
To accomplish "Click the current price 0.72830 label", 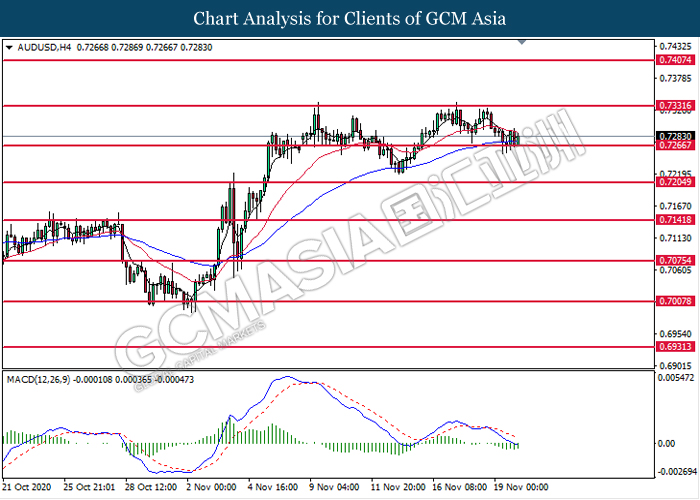I will tap(675, 136).
